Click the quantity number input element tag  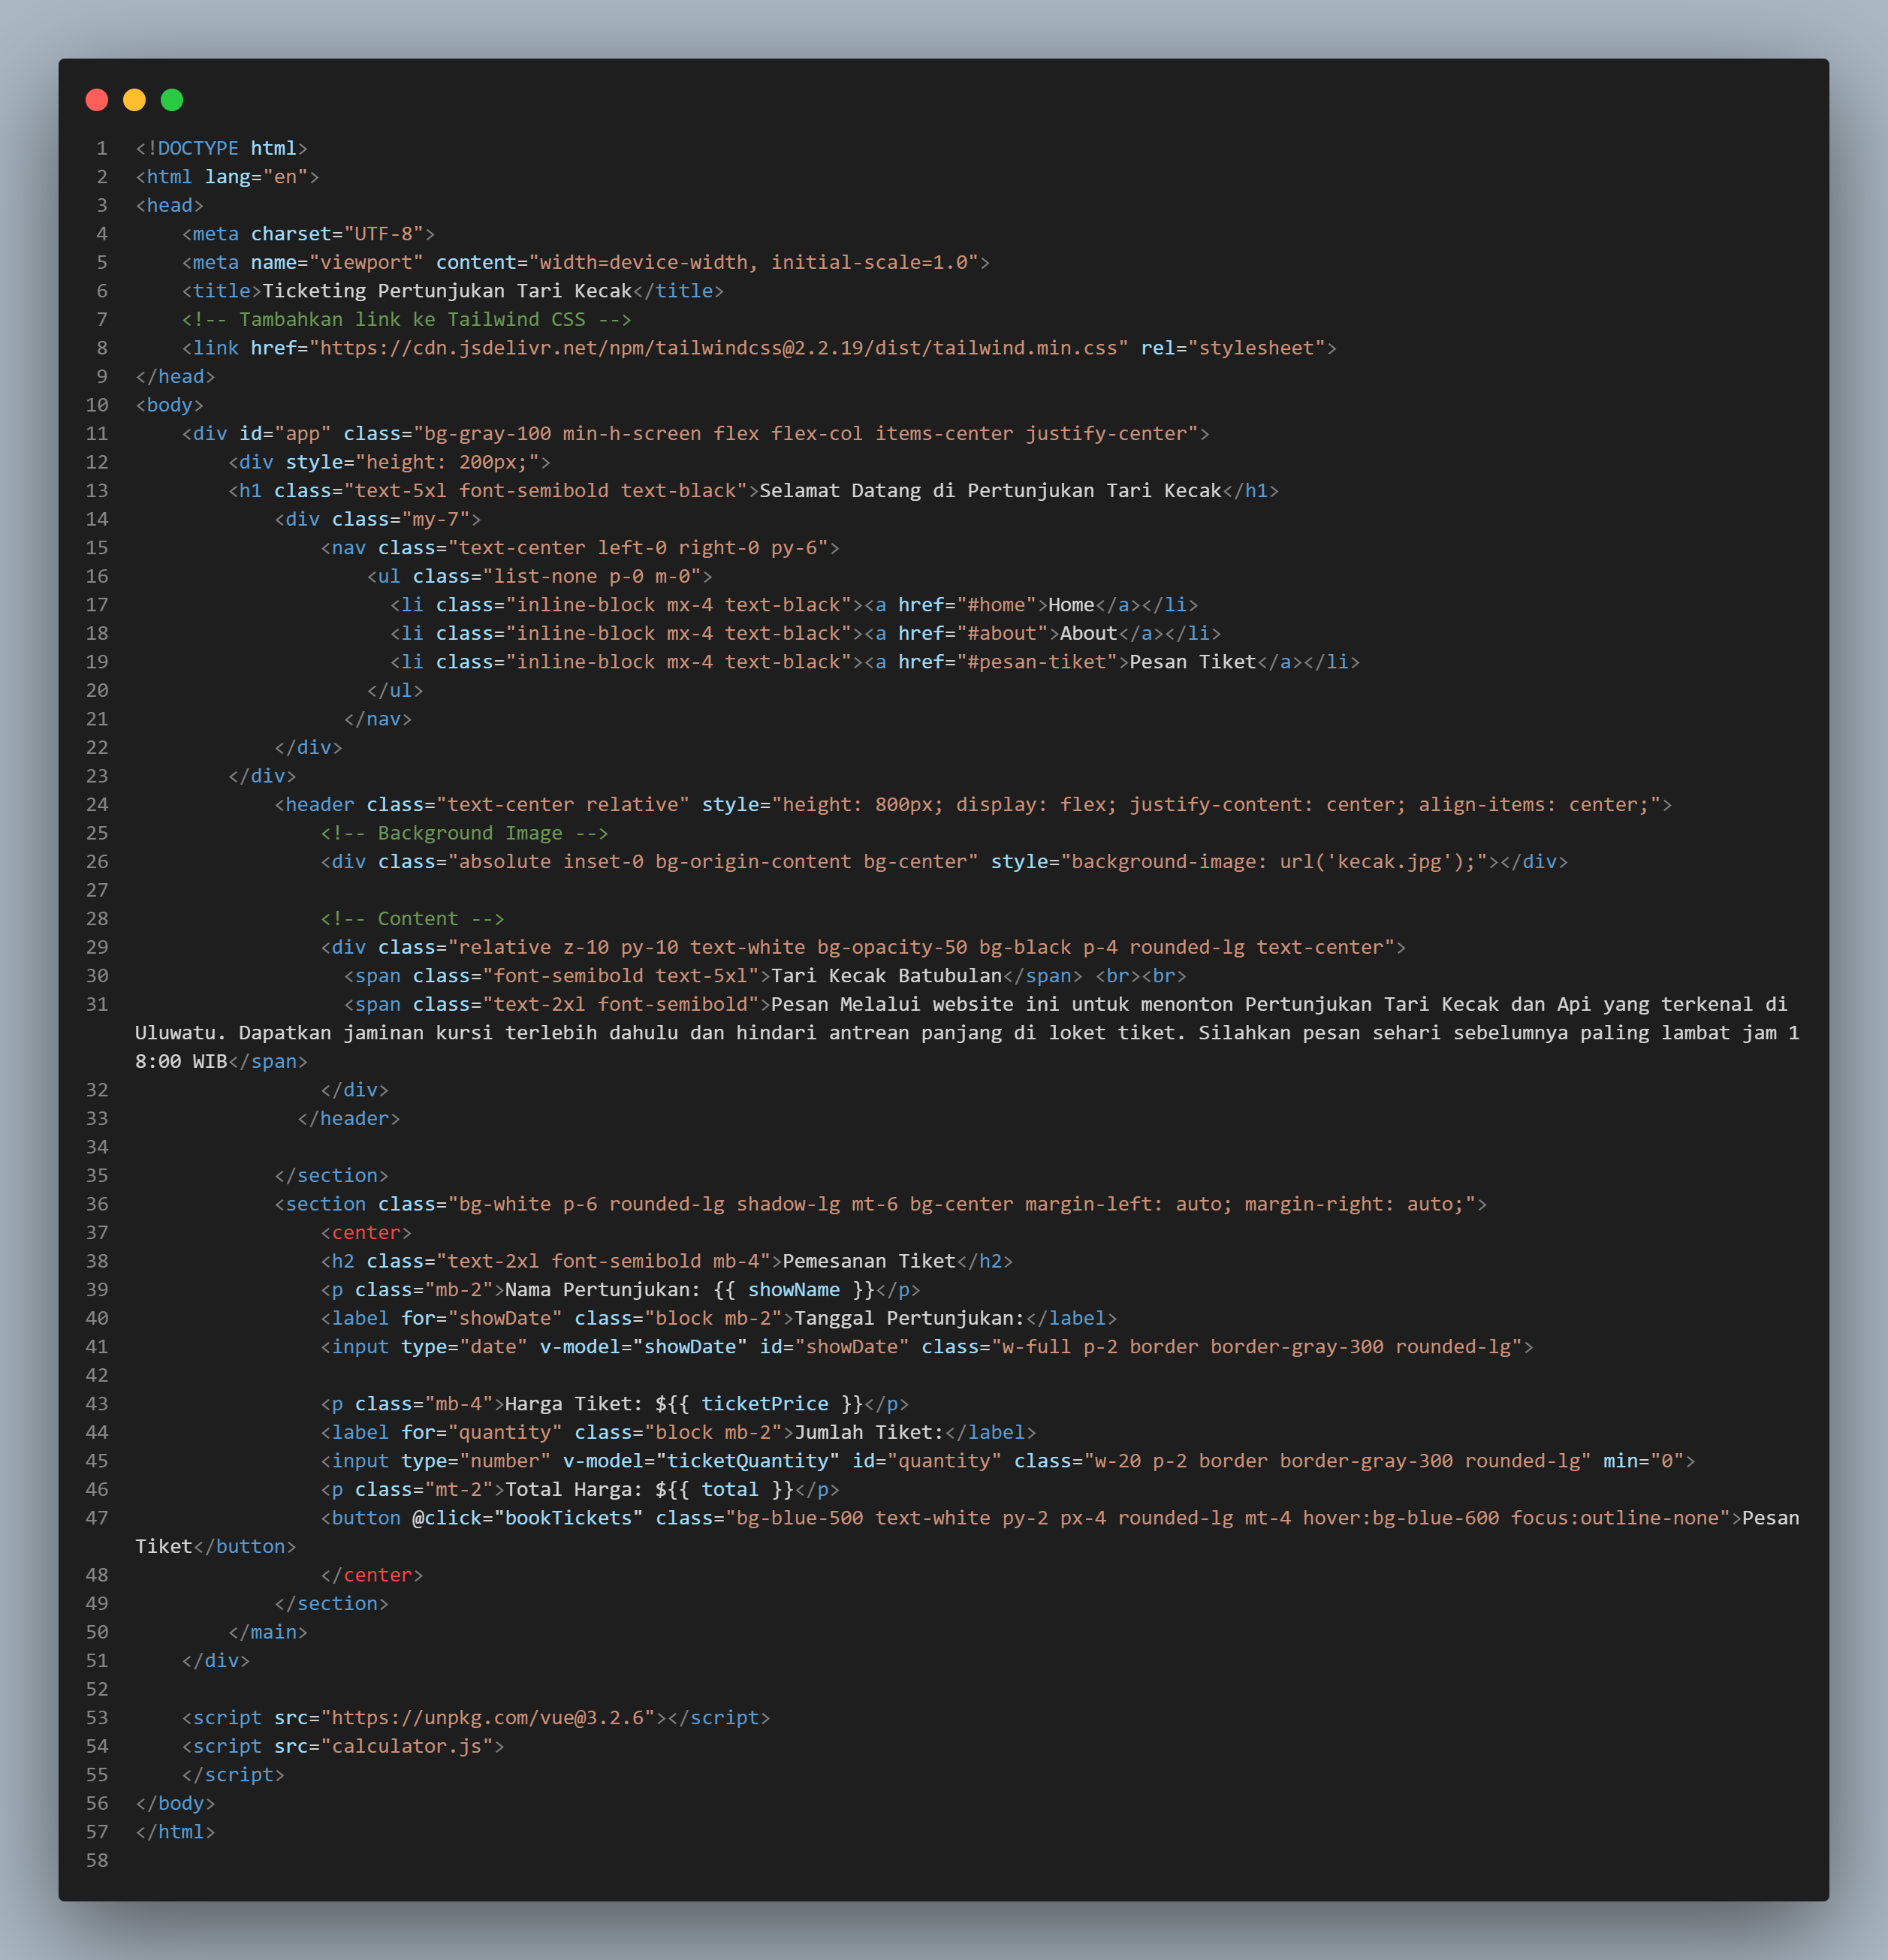[358, 1460]
